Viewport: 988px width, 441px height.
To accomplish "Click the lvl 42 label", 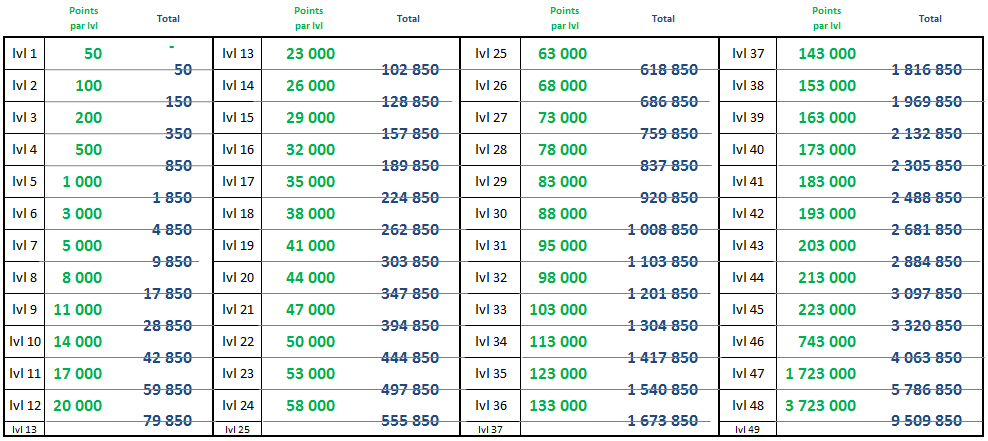I will [x=749, y=213].
